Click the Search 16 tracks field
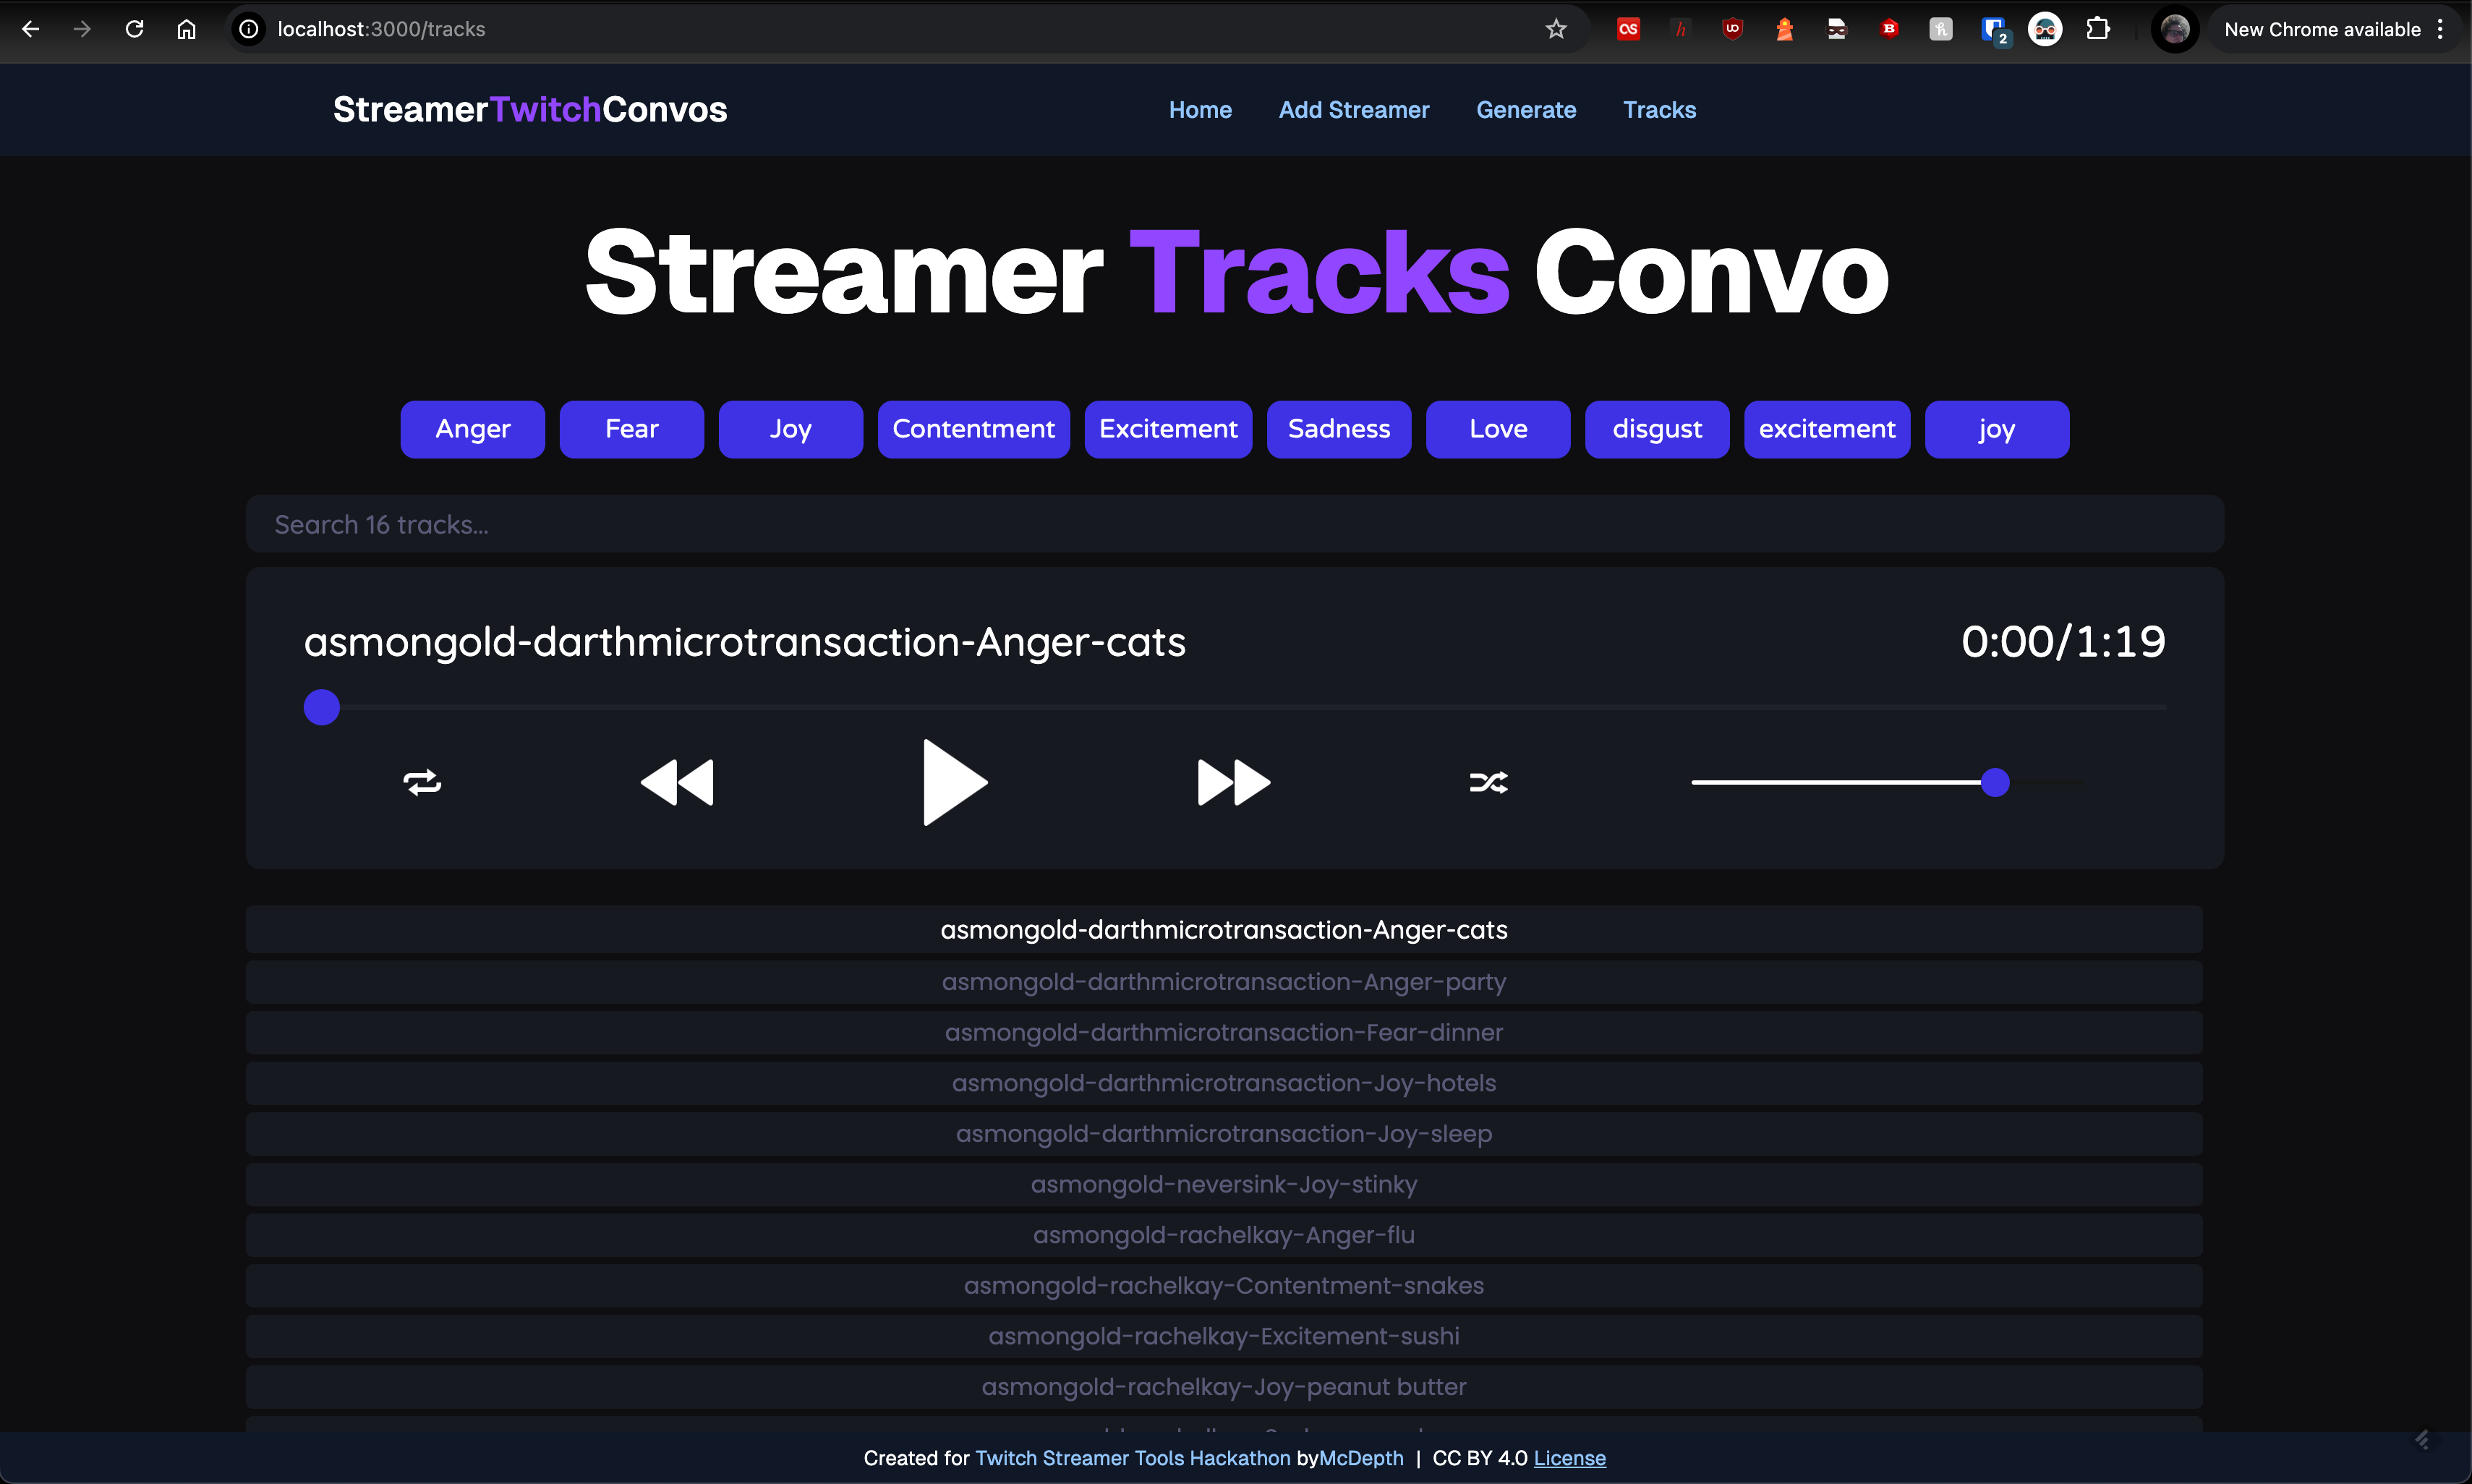 [x=1234, y=524]
